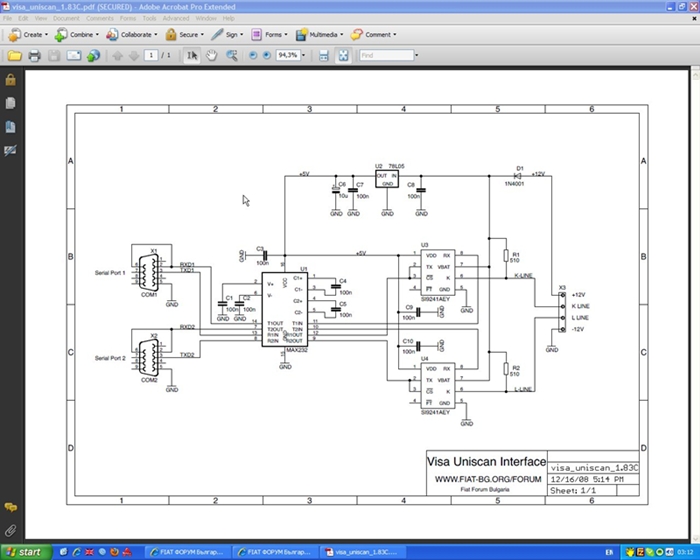Viewport: 700px width, 560px height.
Task: Go to previous page arrow
Action: click(115, 55)
